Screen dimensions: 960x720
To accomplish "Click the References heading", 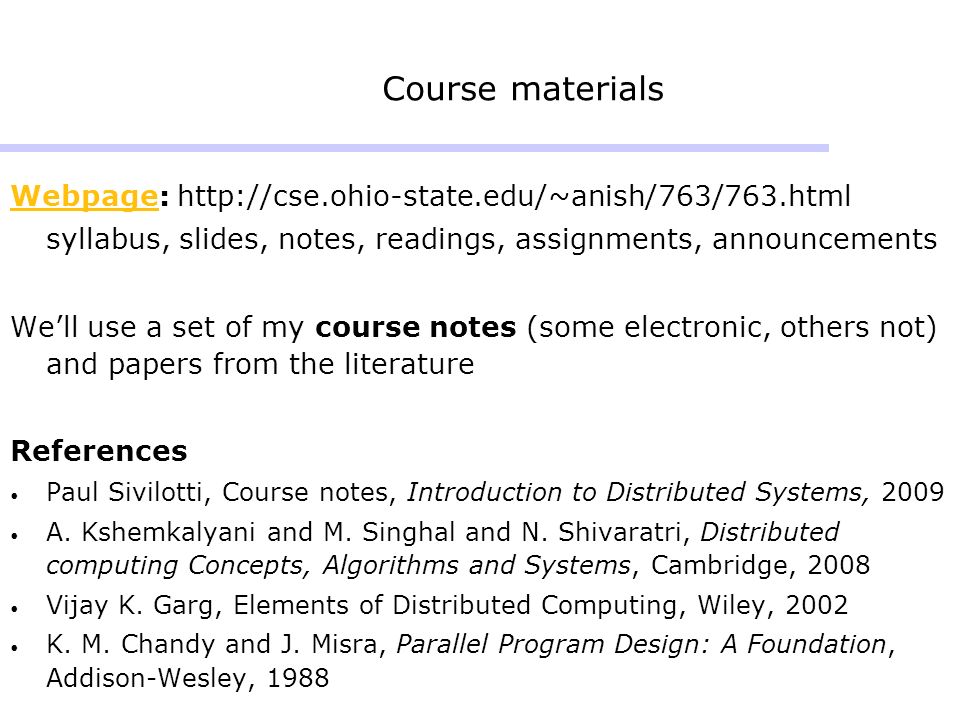I will click(99, 451).
